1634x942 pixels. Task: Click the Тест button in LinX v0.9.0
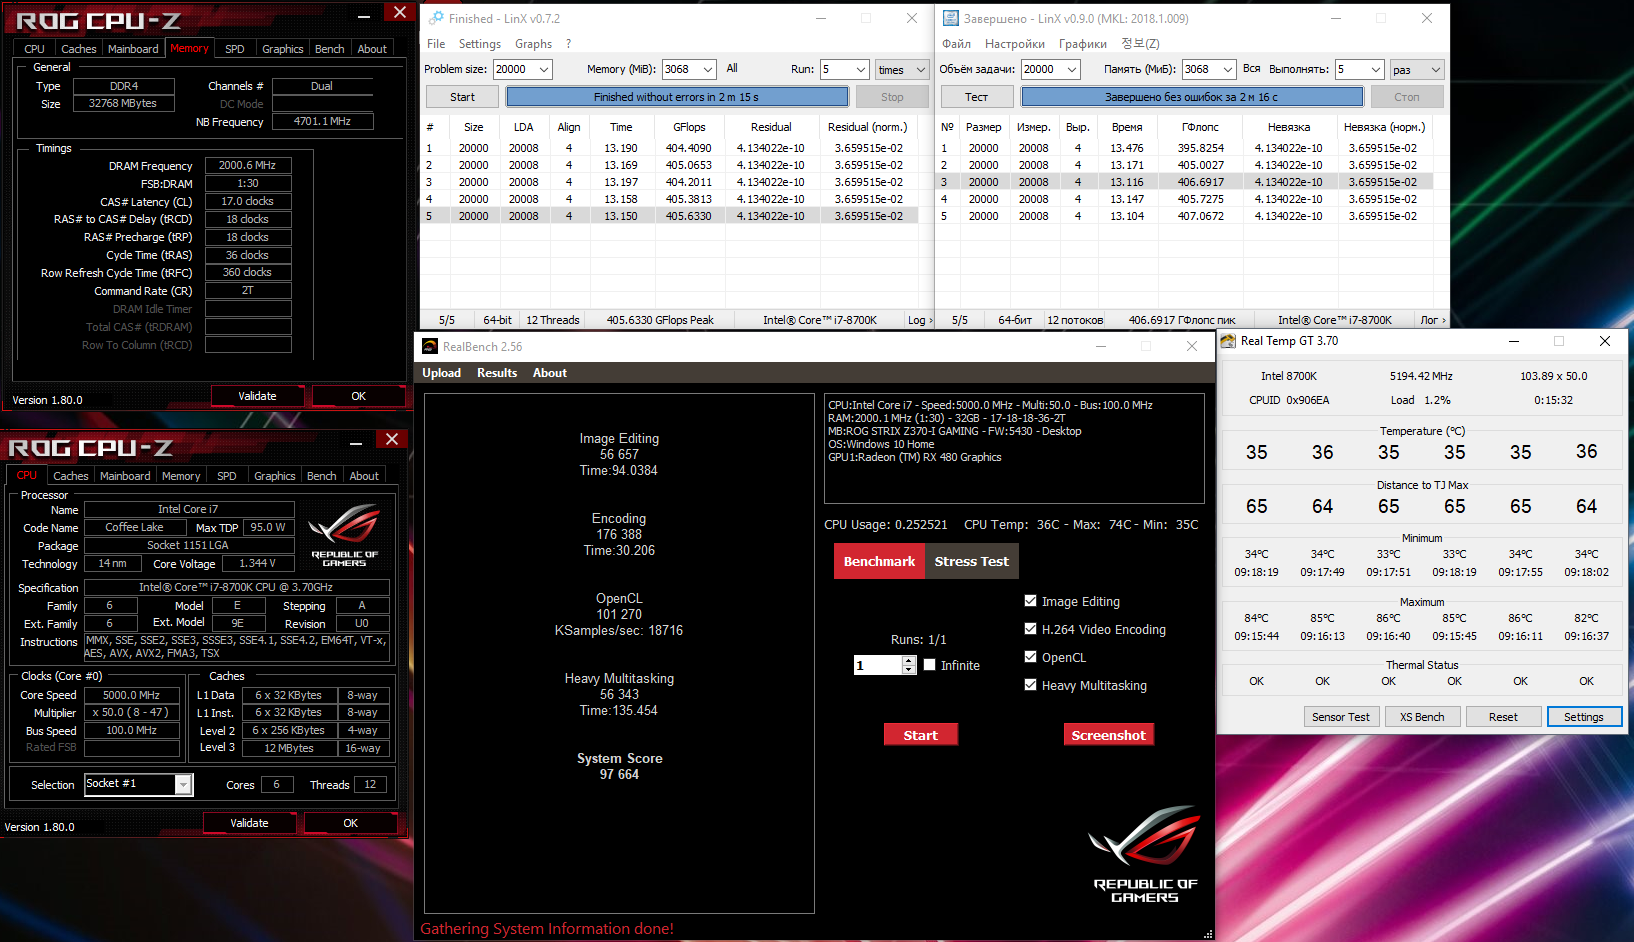click(977, 97)
